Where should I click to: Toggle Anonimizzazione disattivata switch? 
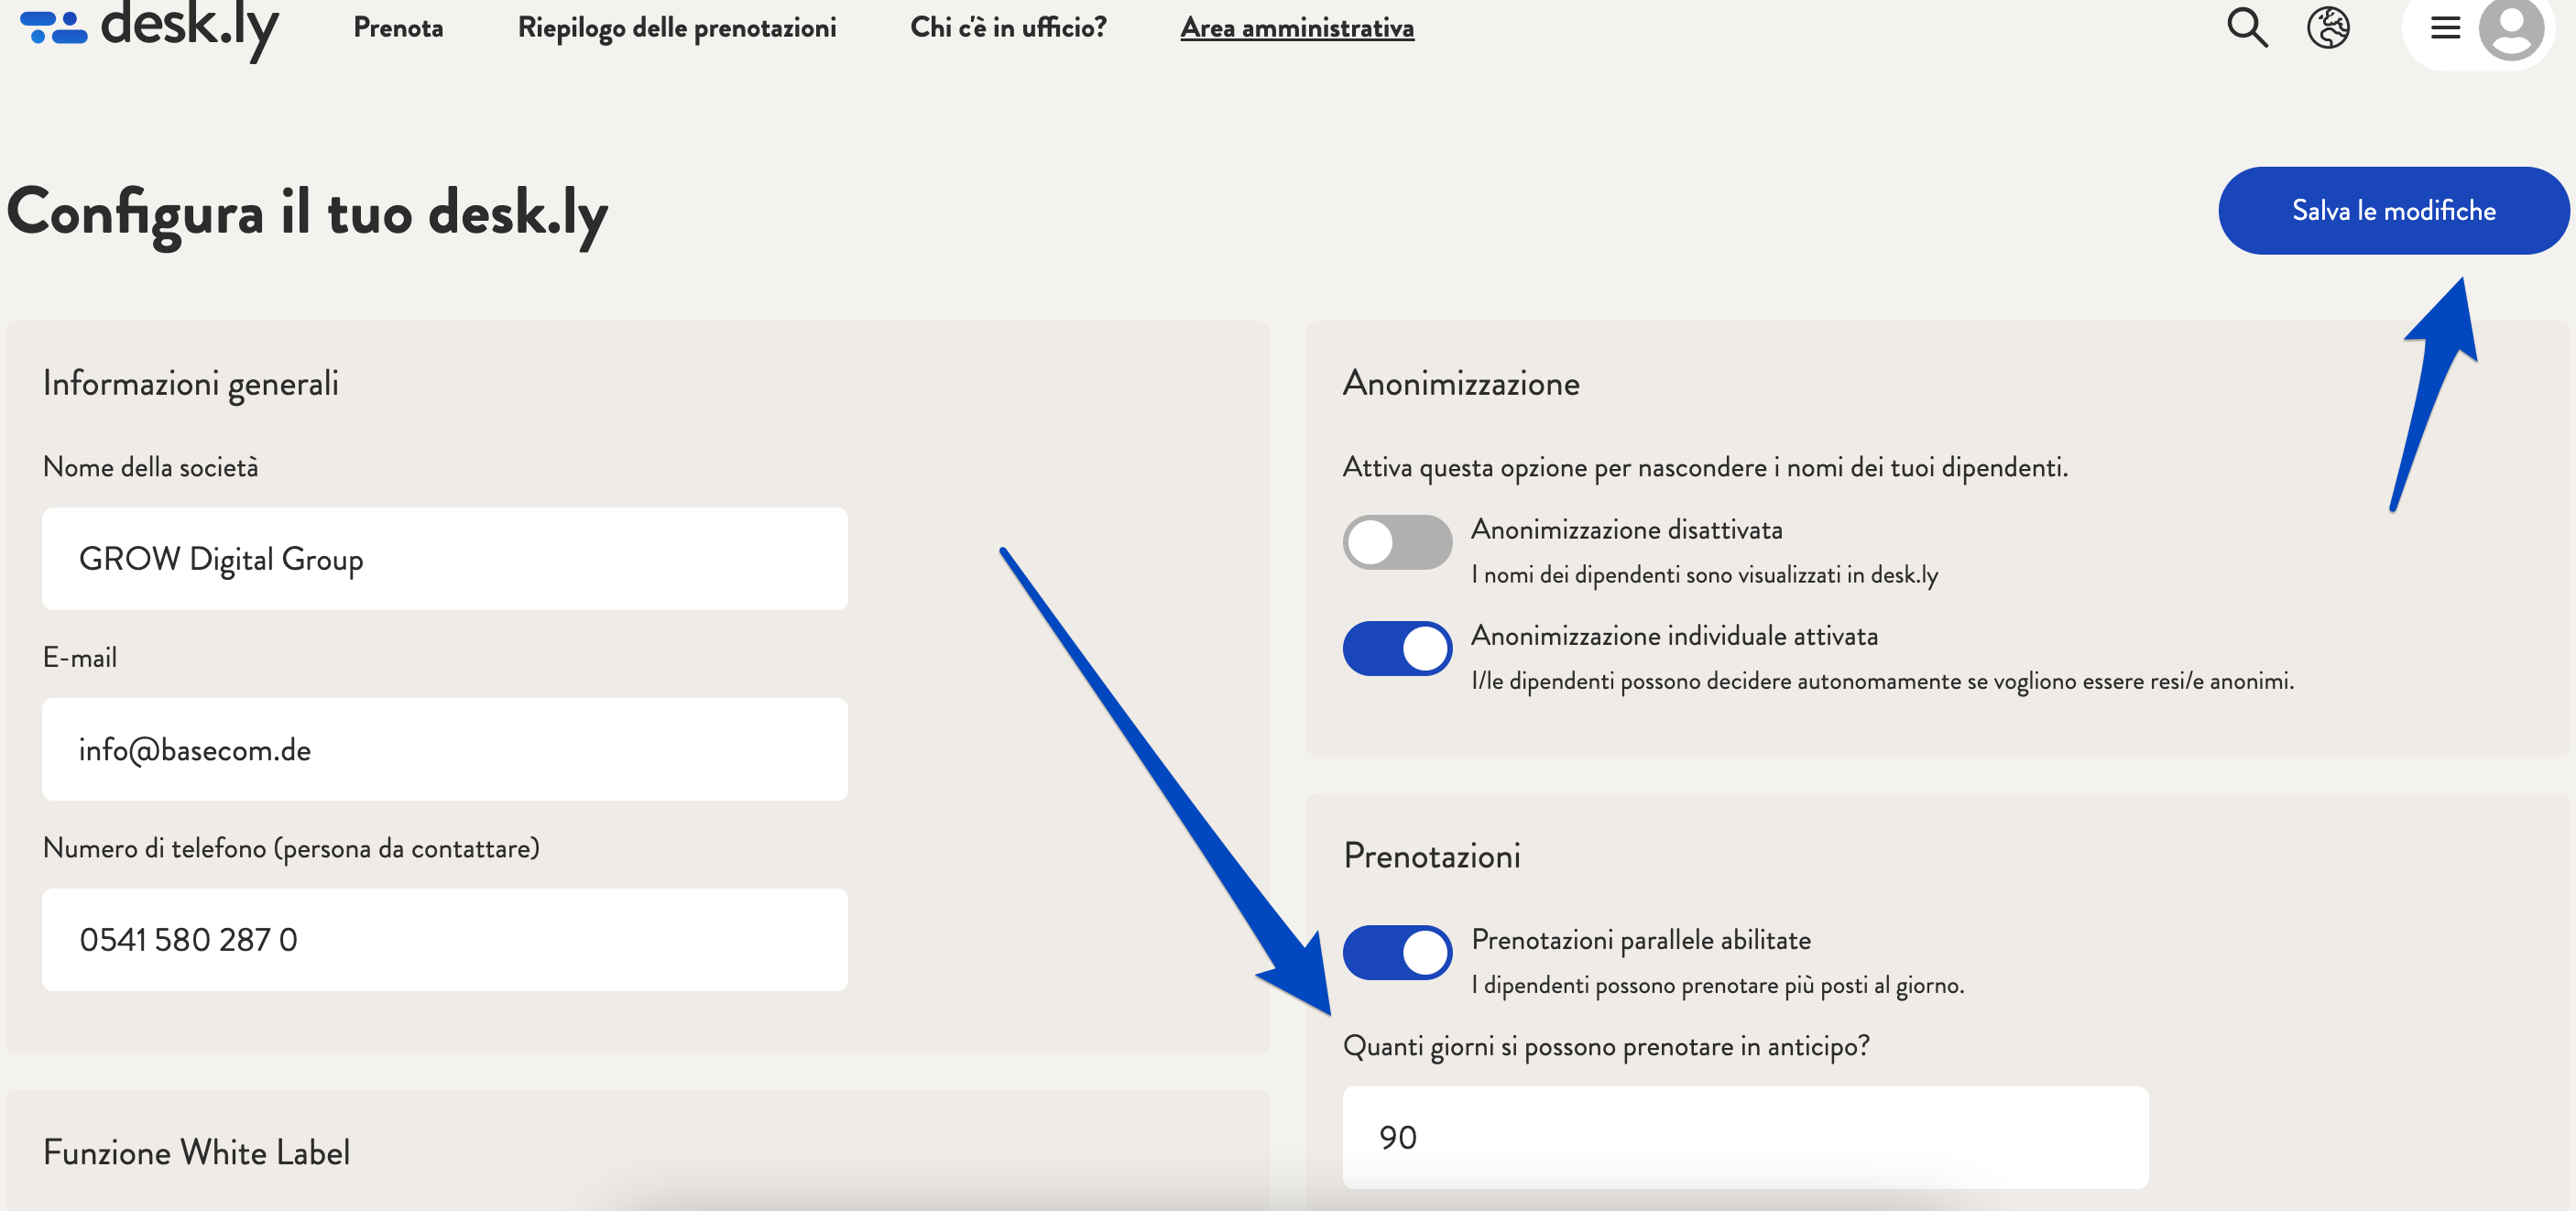click(x=1395, y=539)
